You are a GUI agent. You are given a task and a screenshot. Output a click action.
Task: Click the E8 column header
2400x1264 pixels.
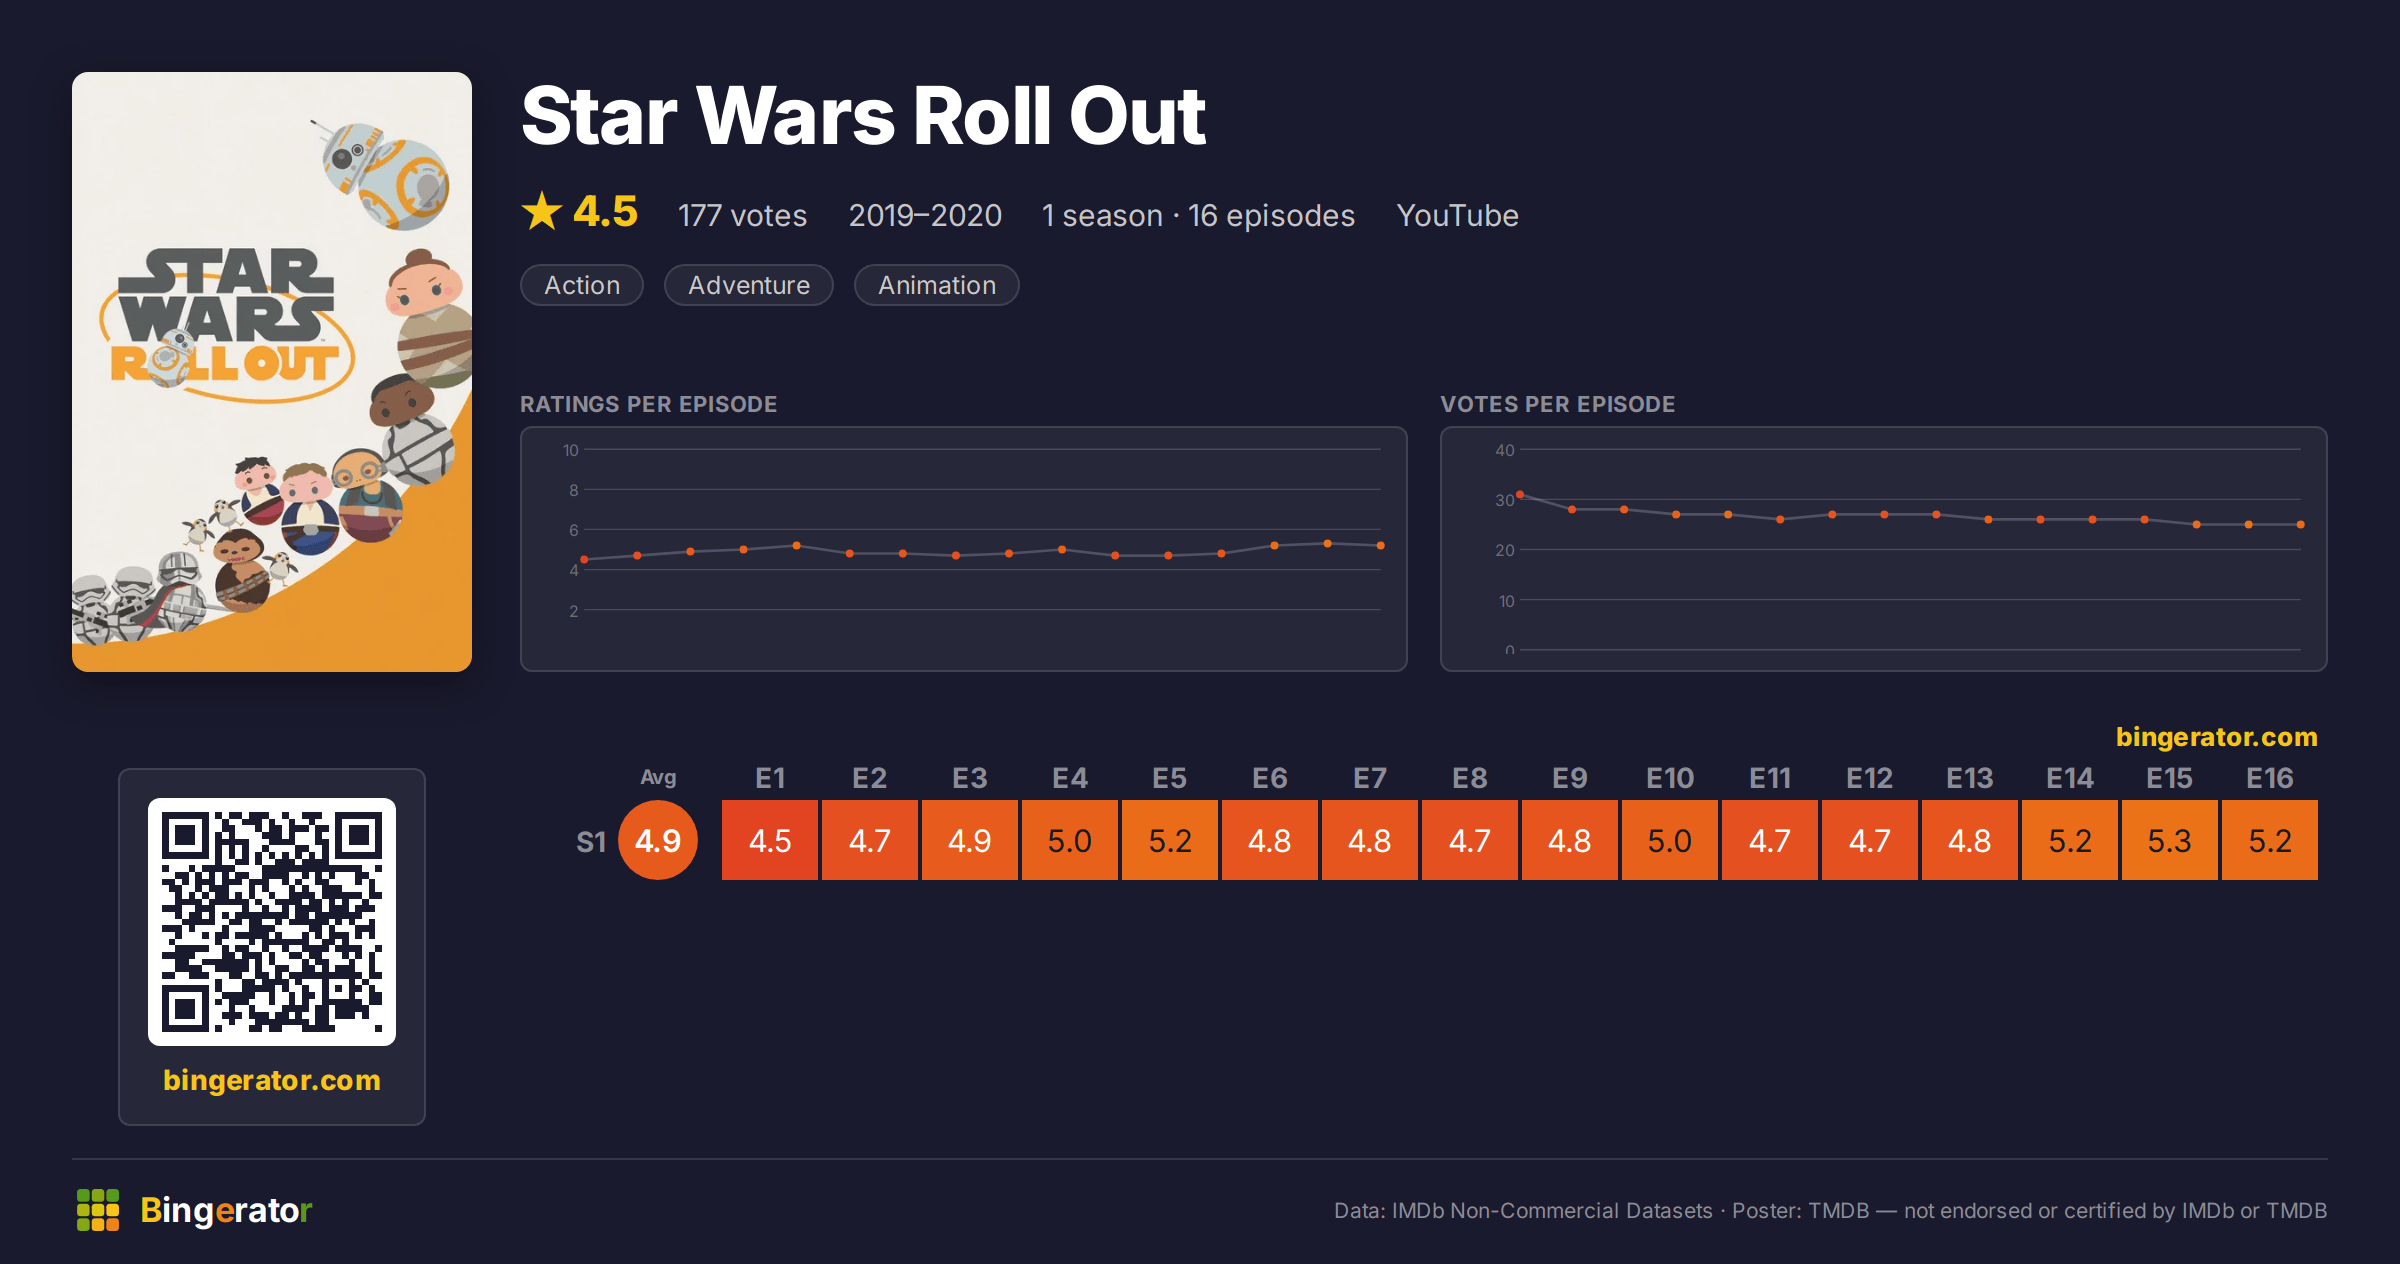[x=1470, y=778]
